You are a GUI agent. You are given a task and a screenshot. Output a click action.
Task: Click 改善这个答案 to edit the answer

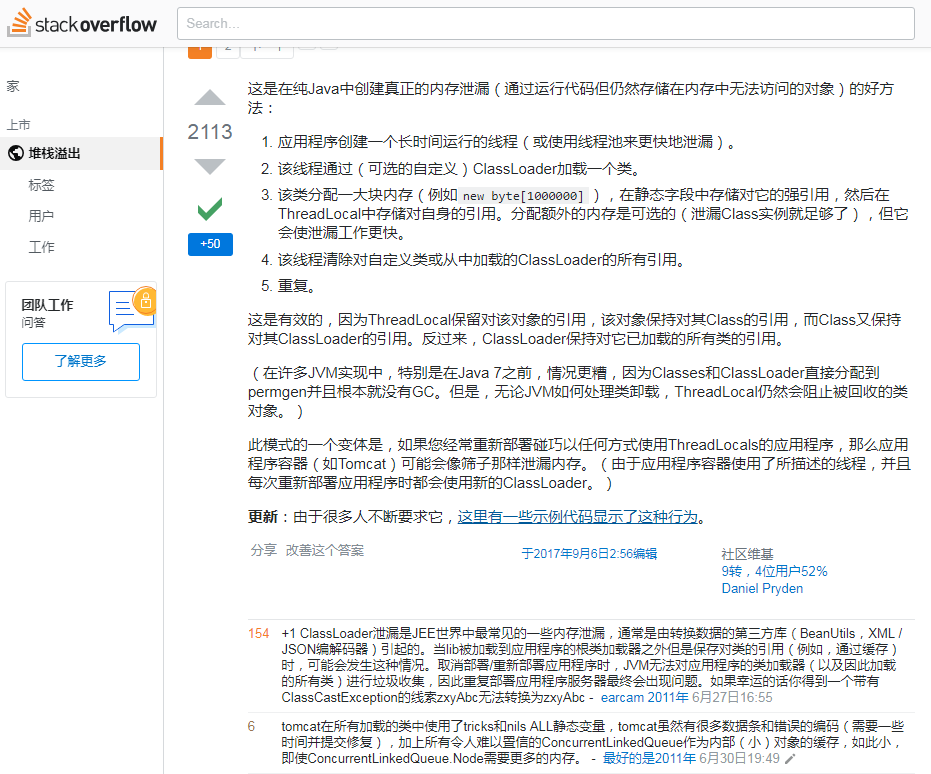[326, 549]
